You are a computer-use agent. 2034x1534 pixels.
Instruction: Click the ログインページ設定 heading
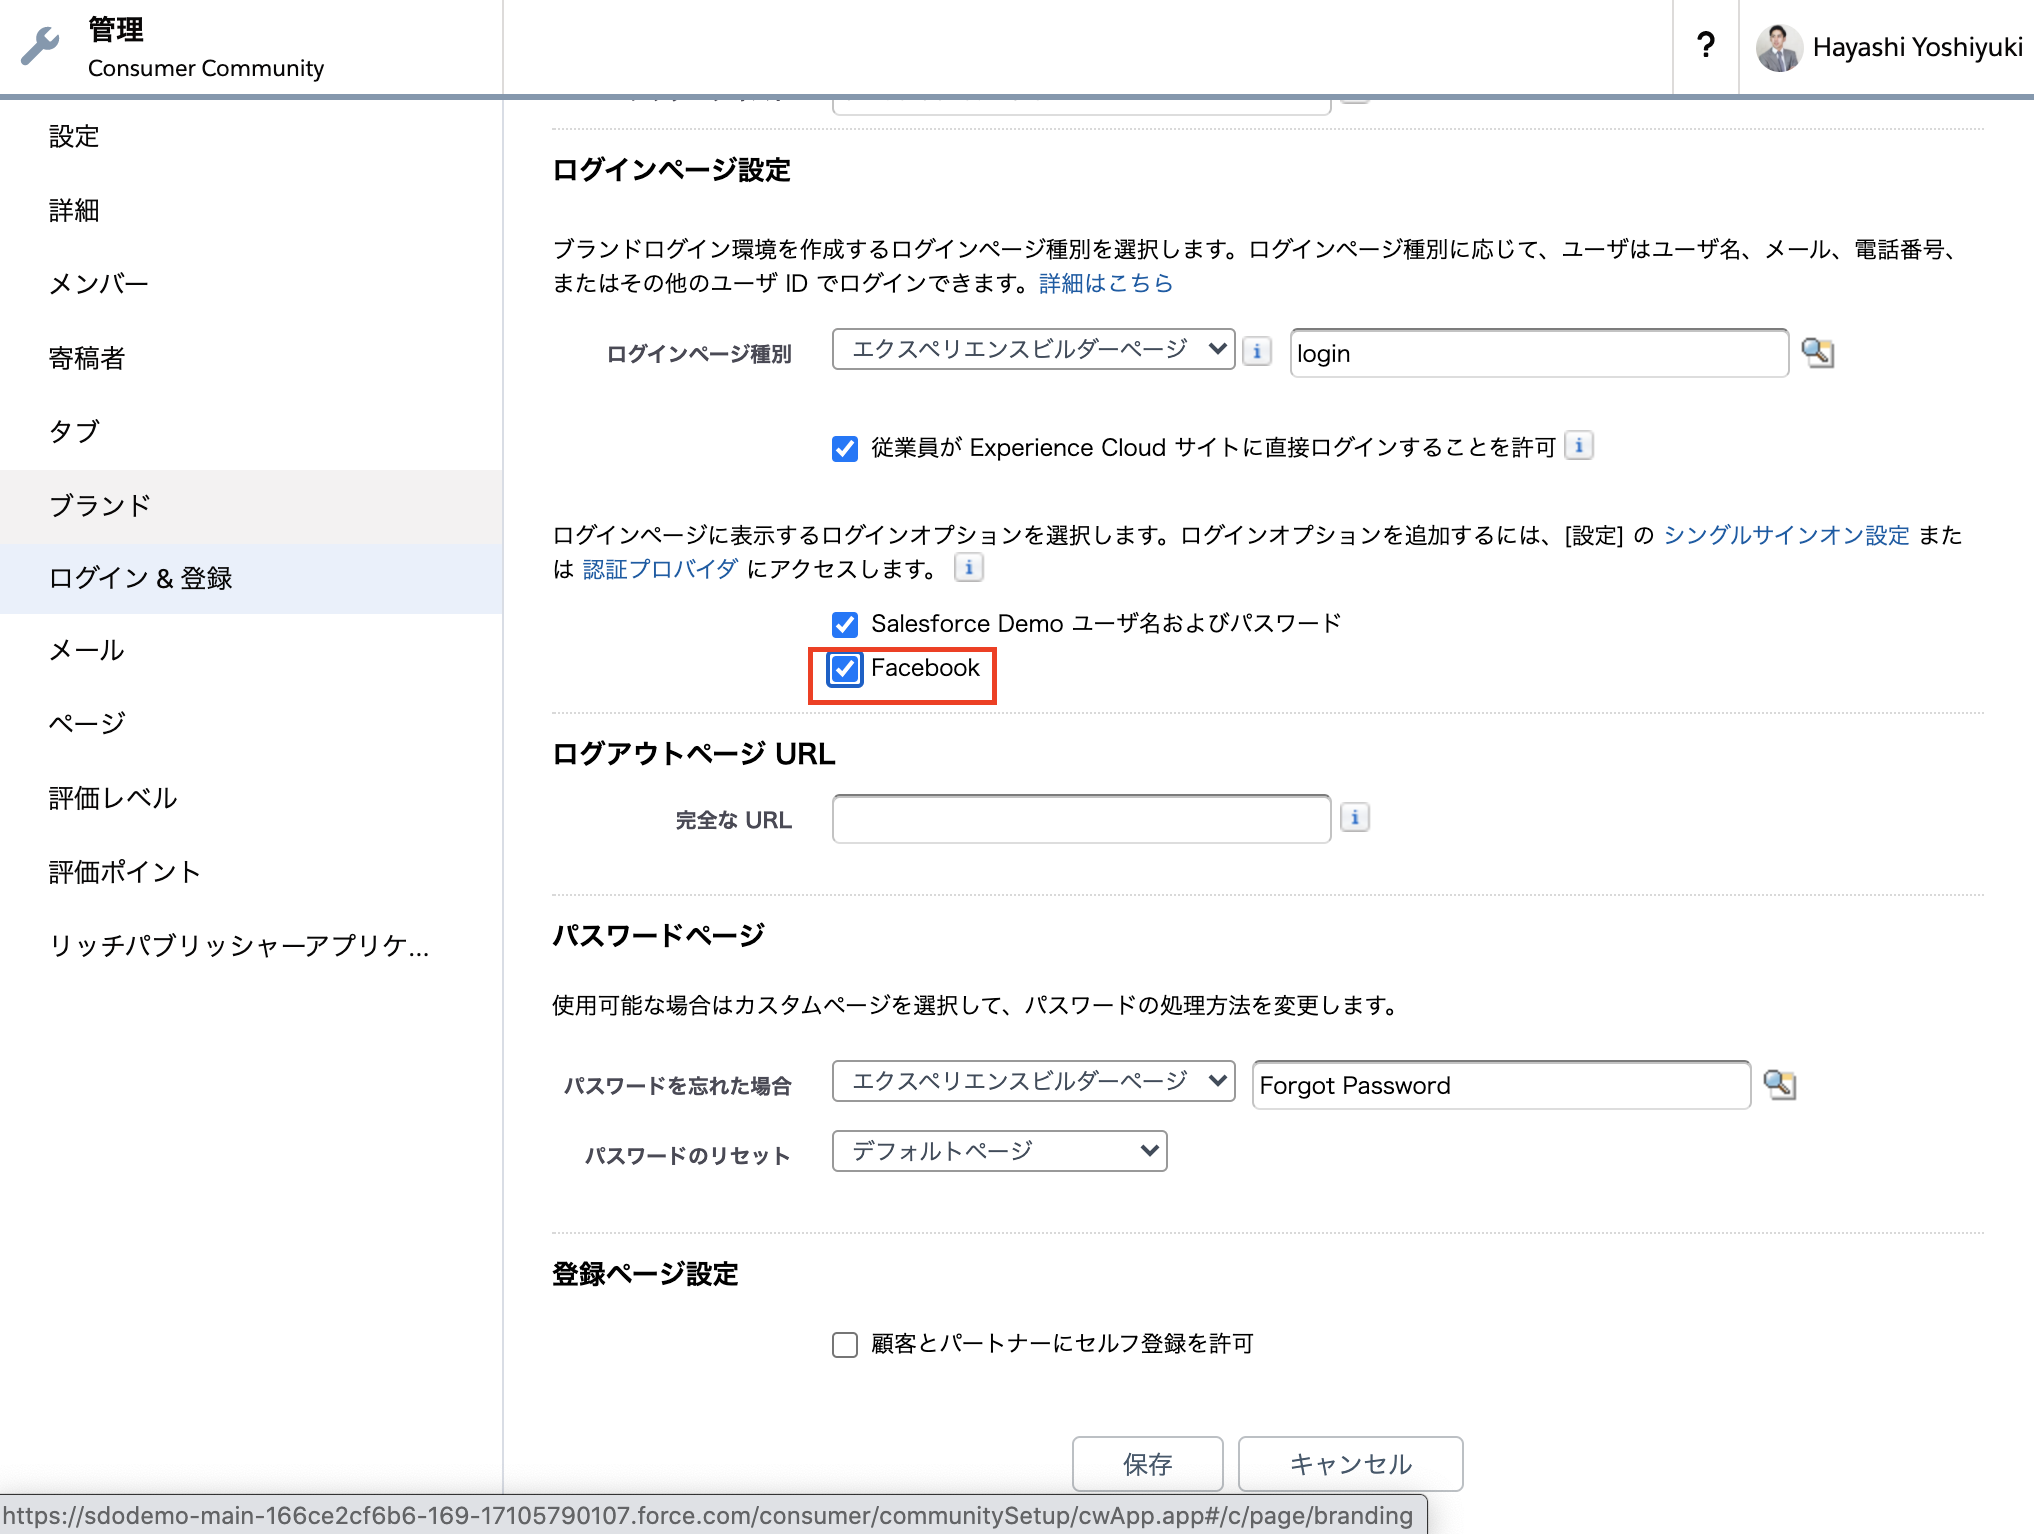pos(671,170)
